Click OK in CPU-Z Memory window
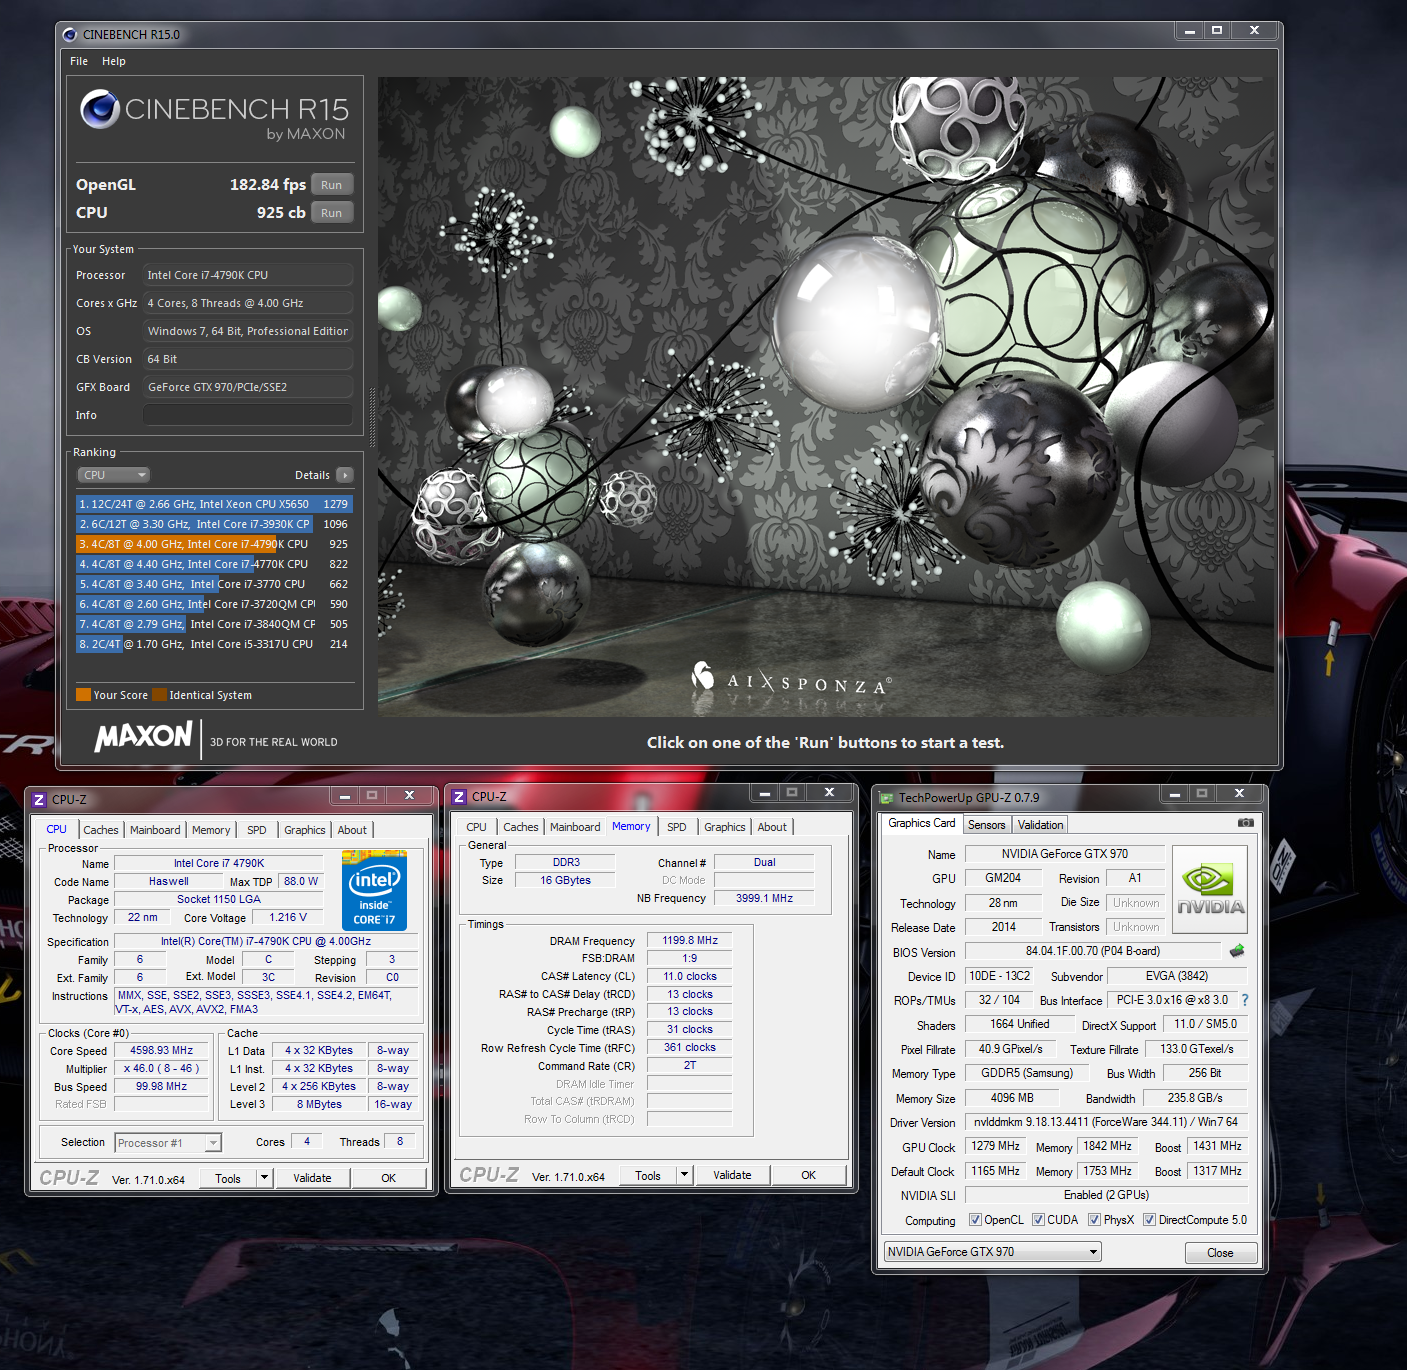This screenshot has width=1407, height=1370. (808, 1175)
